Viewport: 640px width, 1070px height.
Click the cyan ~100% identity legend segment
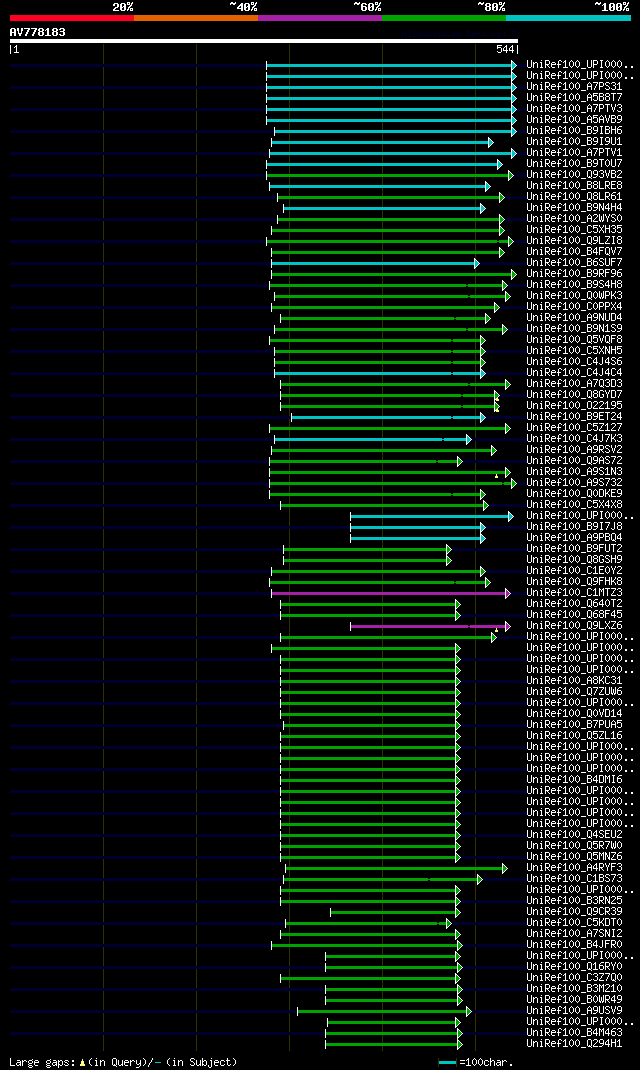(x=568, y=18)
